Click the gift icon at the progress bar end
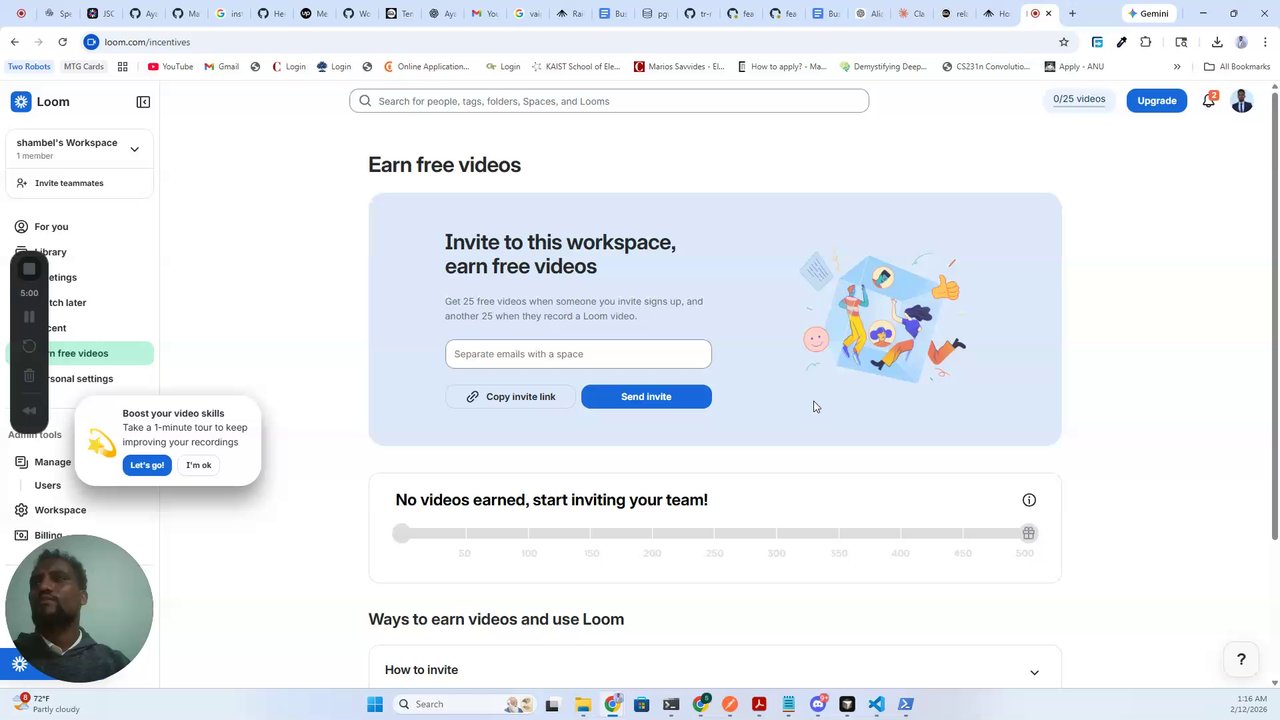The width and height of the screenshot is (1280, 720). pos(1028,534)
